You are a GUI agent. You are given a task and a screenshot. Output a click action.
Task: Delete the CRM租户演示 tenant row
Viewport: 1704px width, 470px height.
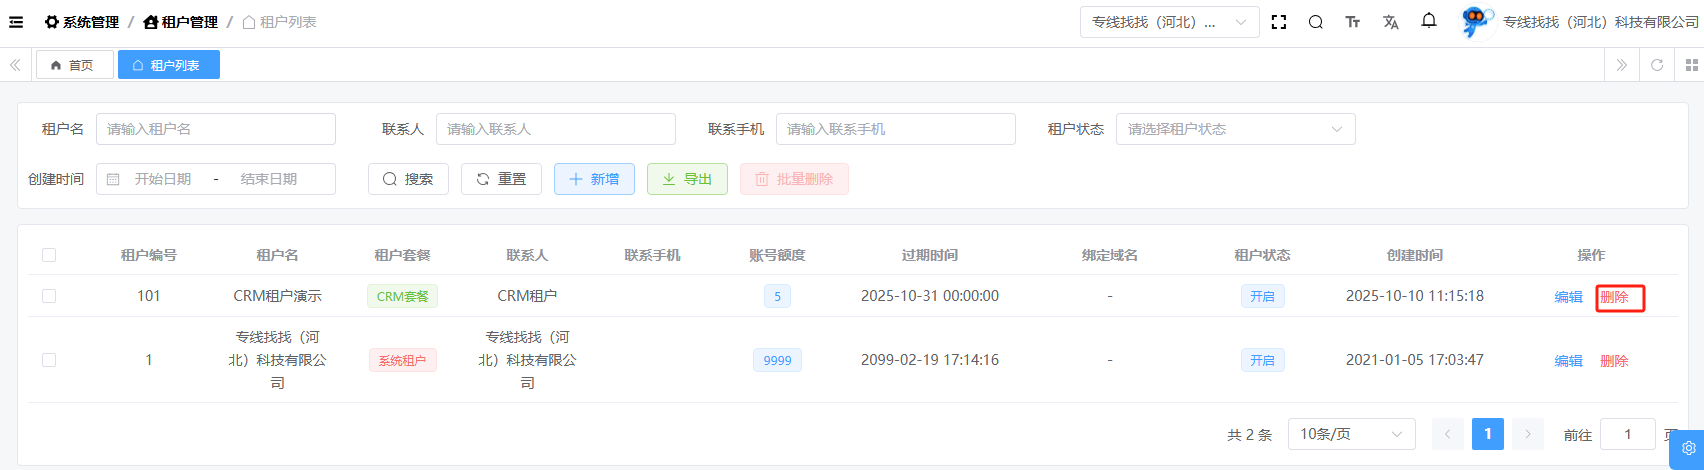1614,297
